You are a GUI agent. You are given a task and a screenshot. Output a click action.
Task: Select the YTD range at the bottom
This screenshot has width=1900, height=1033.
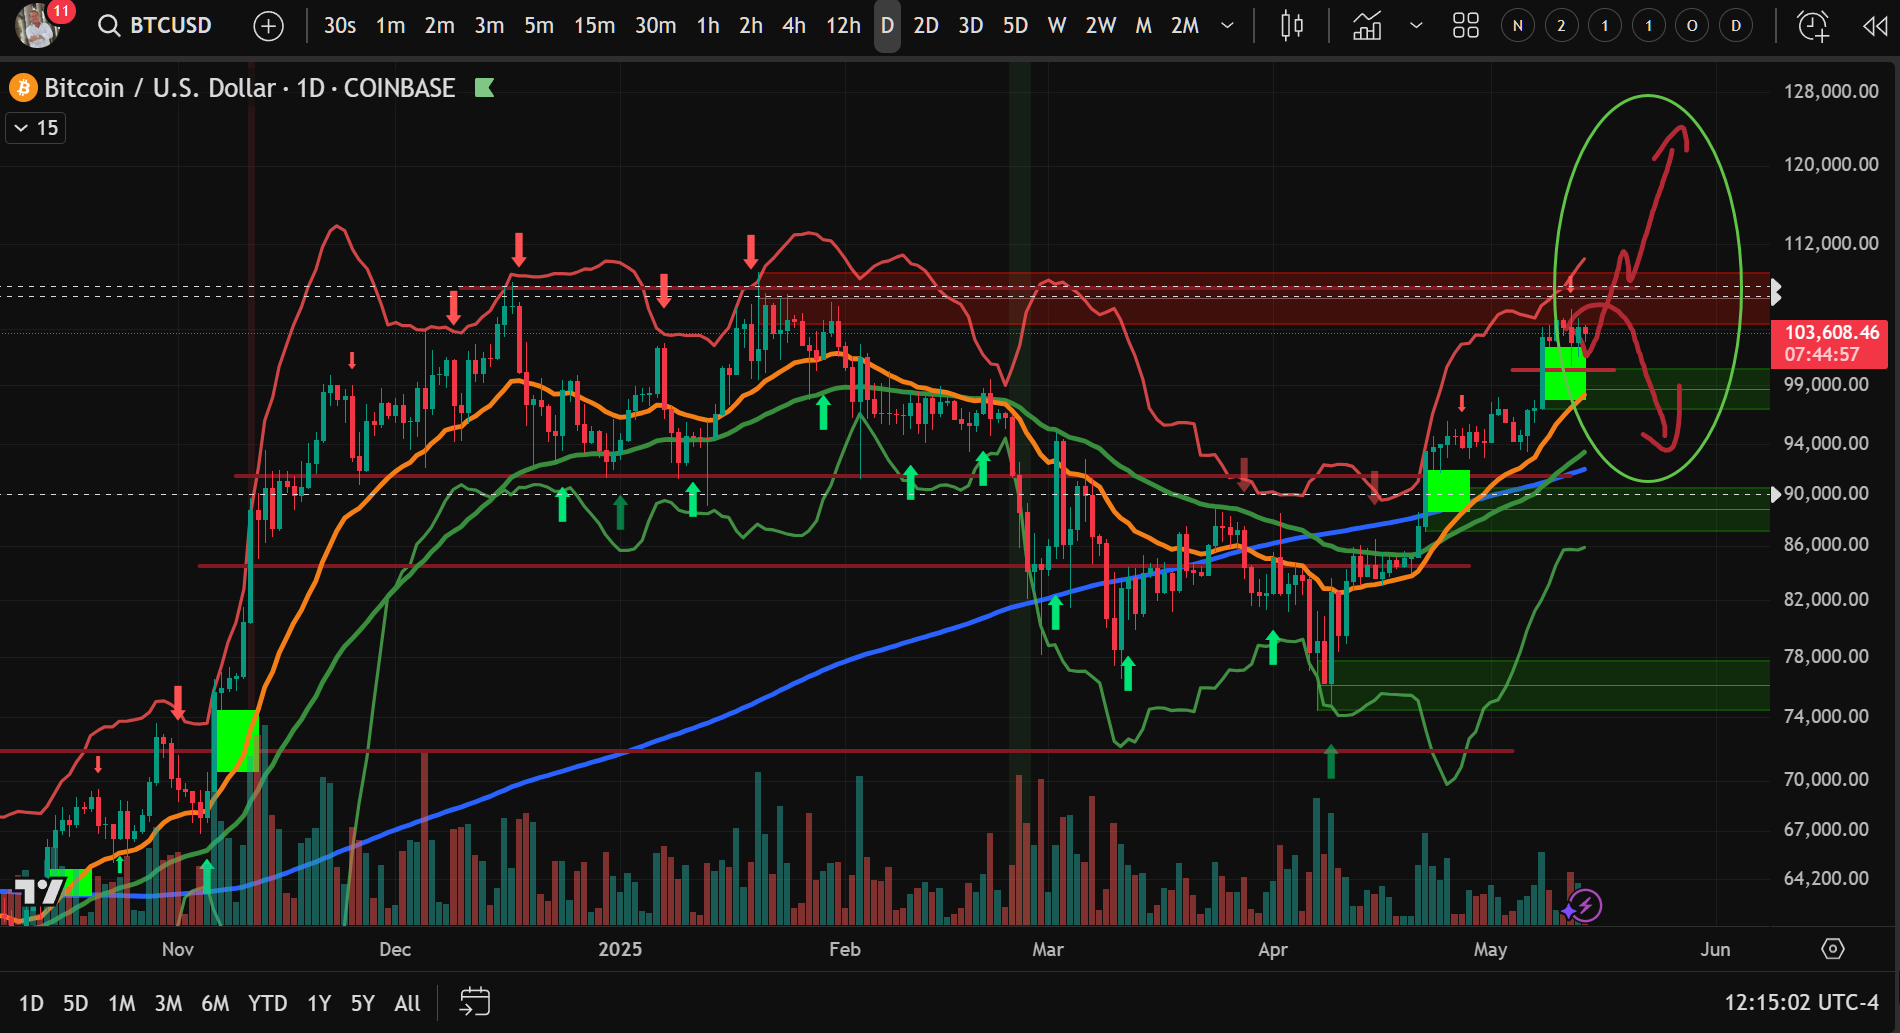coord(267,1002)
